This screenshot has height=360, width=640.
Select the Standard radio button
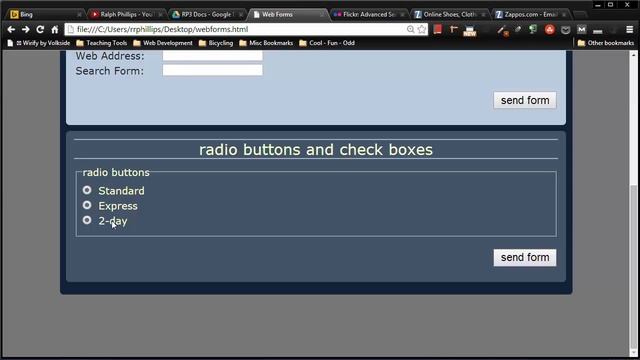click(x=87, y=190)
